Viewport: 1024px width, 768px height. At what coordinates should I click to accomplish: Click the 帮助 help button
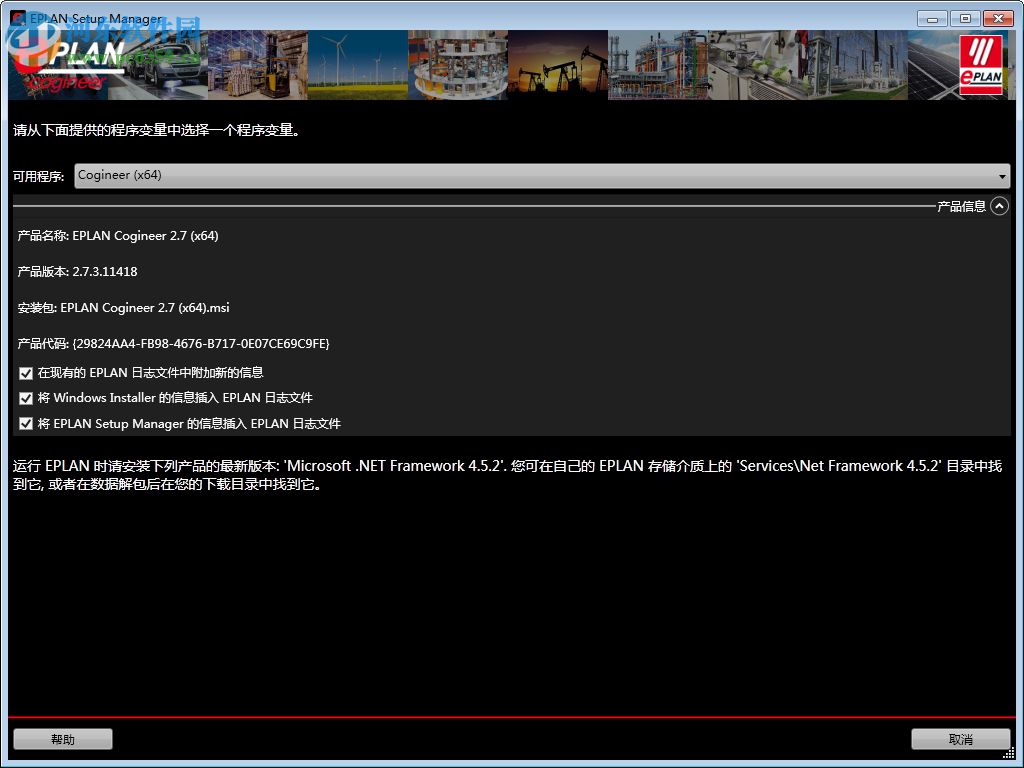[x=63, y=739]
